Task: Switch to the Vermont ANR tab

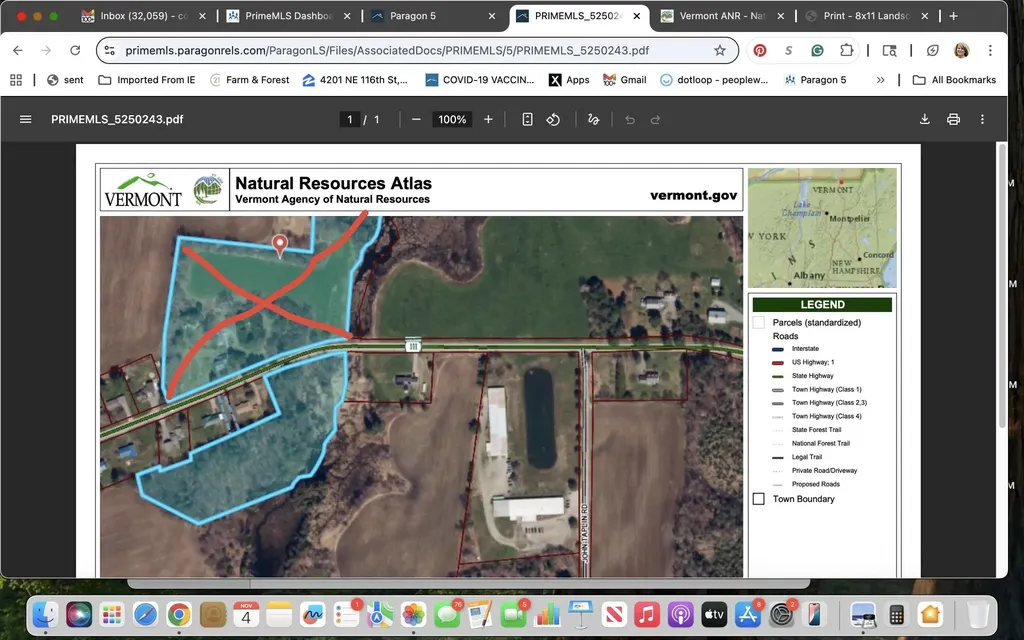Action: 720,16
